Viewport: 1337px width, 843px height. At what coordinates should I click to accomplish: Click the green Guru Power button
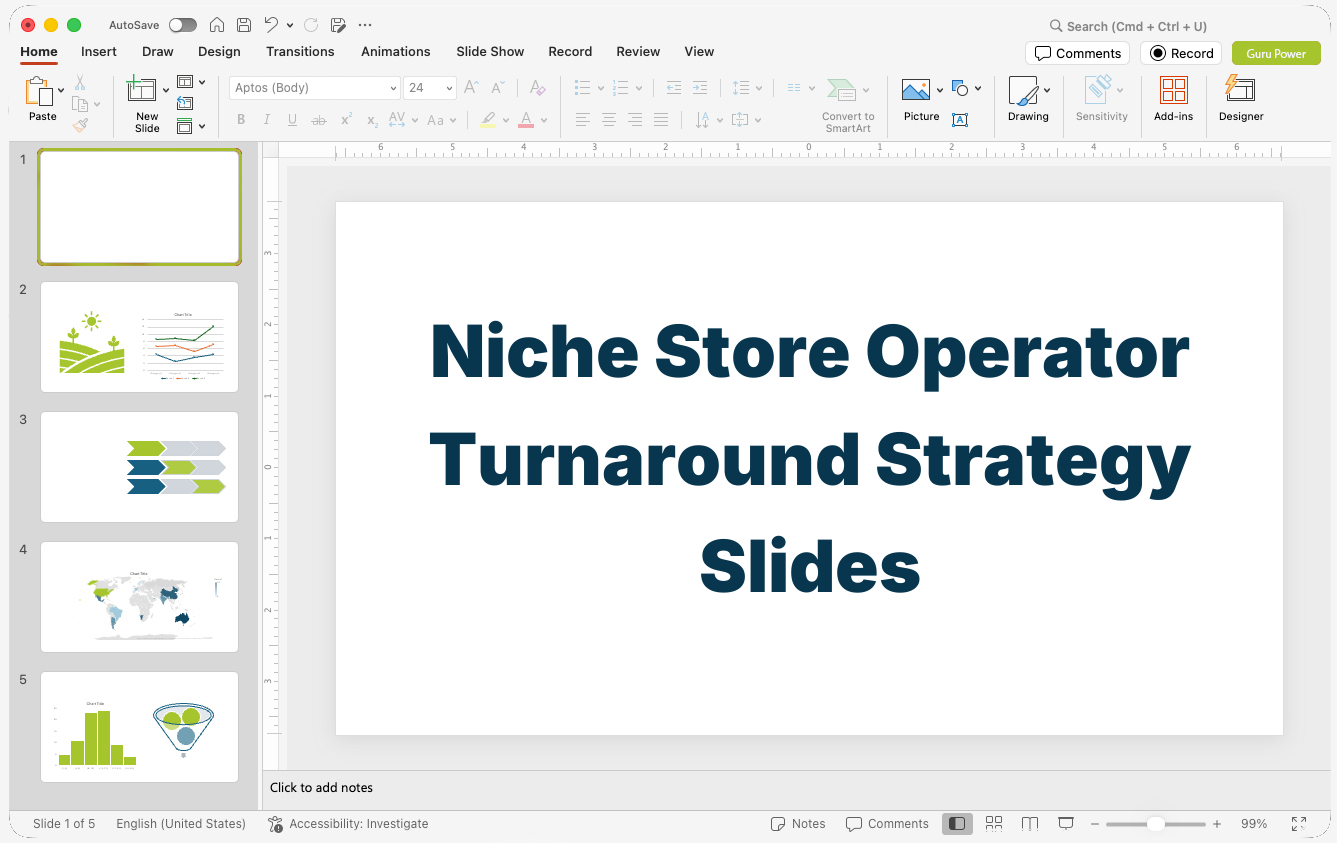(x=1276, y=53)
